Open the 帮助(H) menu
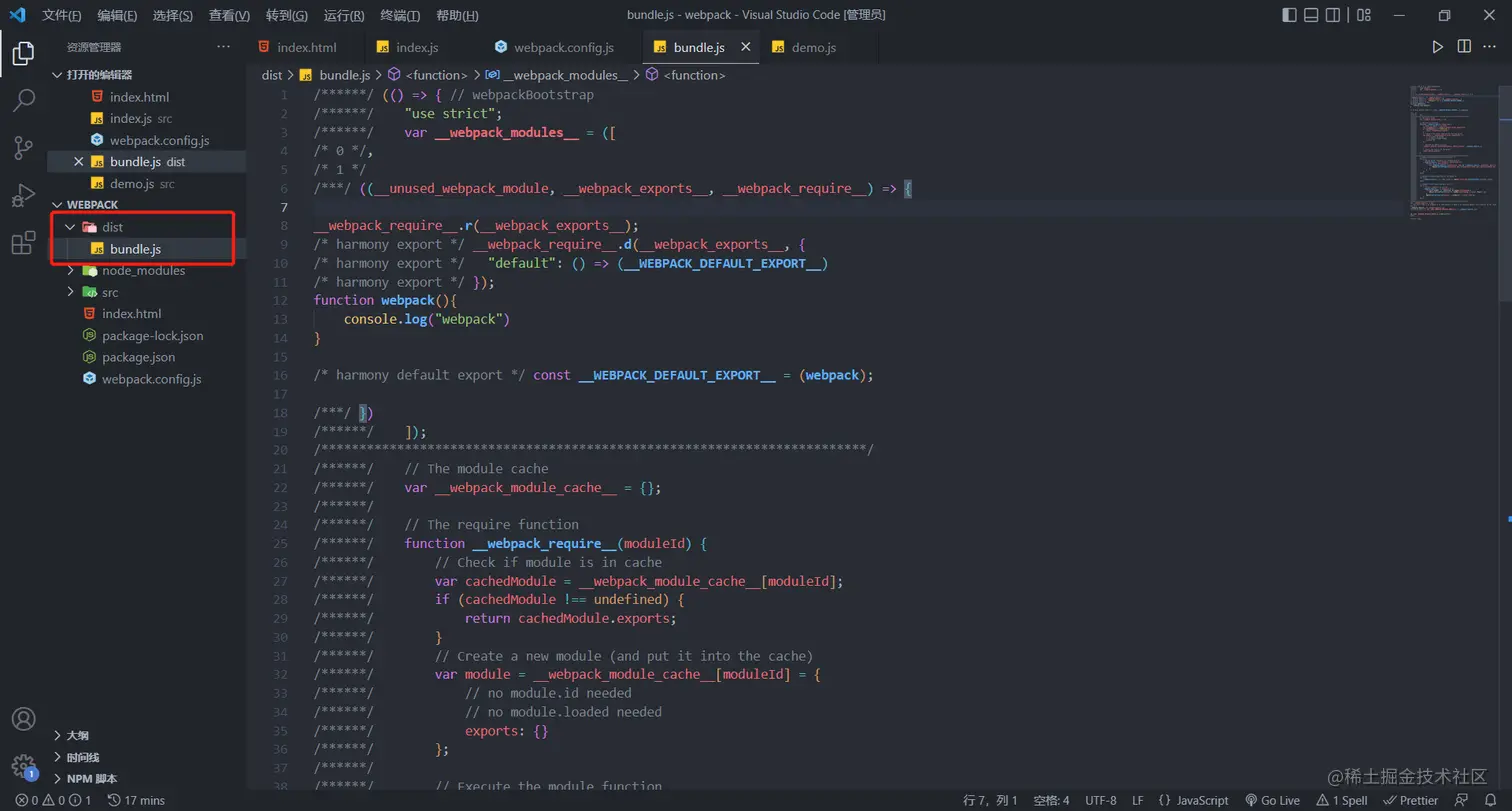Image resolution: width=1512 pixels, height=811 pixels. [x=458, y=16]
